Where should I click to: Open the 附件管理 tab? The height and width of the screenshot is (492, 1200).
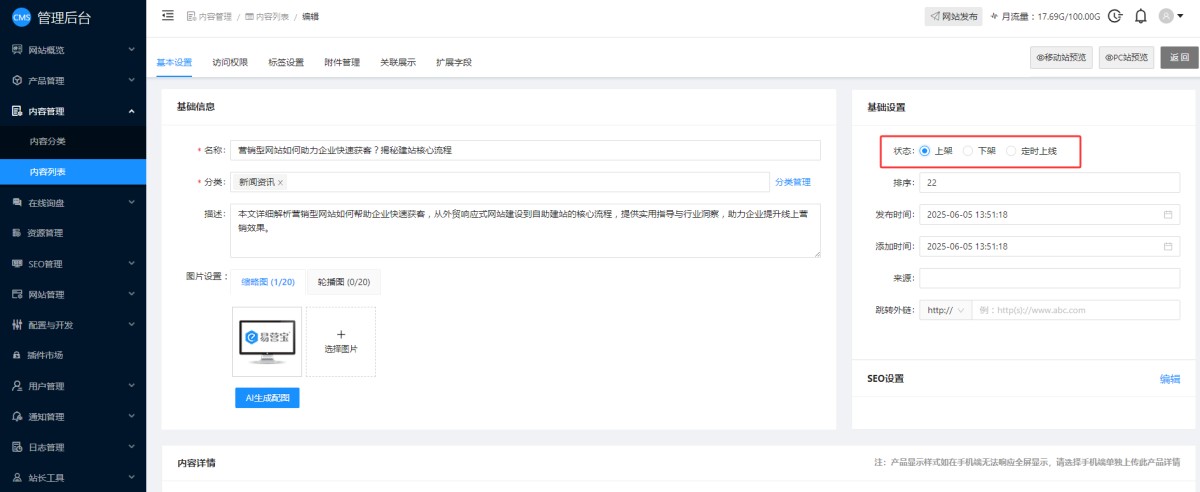coord(342,62)
